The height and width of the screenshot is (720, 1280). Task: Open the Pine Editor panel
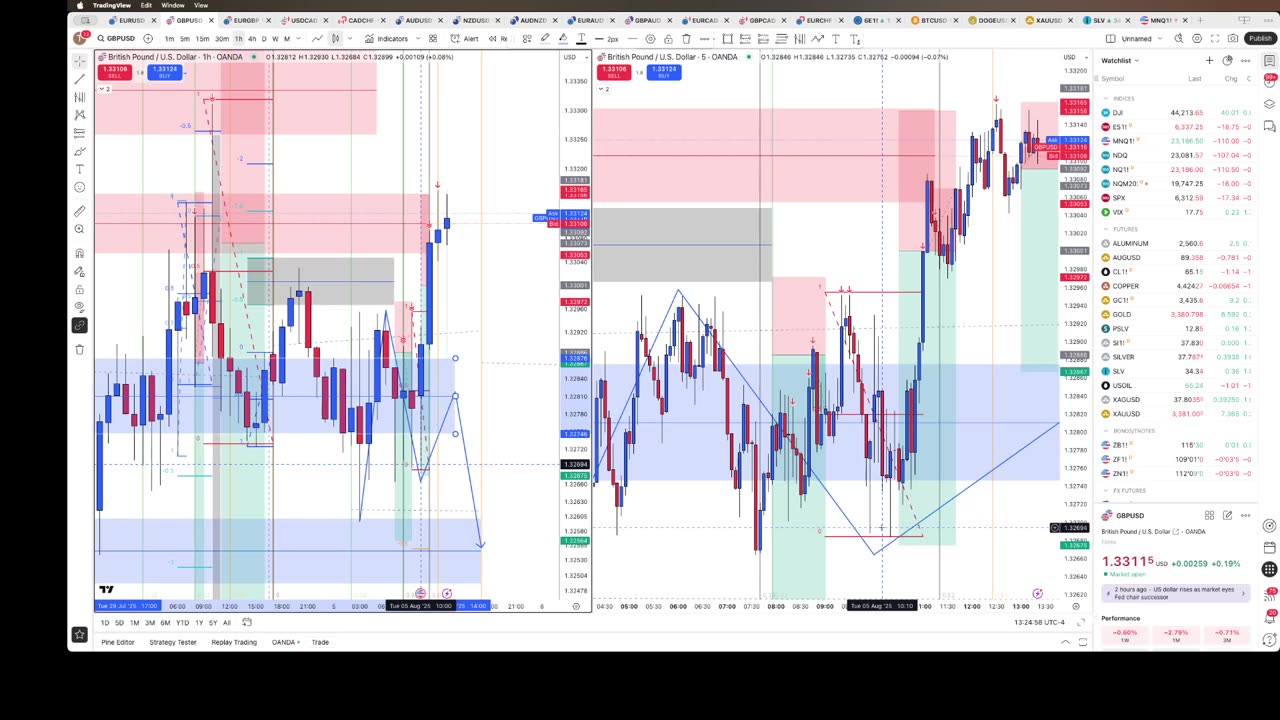(117, 642)
